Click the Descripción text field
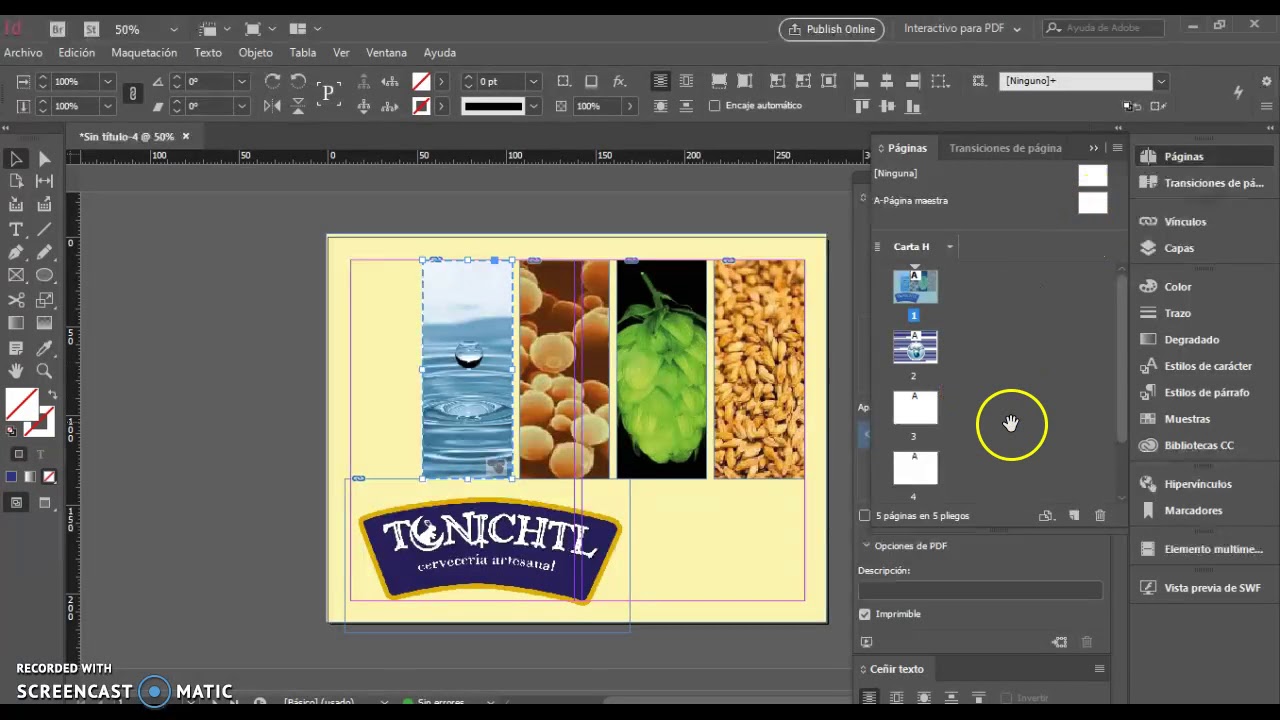This screenshot has height=720, width=1280. [x=980, y=591]
